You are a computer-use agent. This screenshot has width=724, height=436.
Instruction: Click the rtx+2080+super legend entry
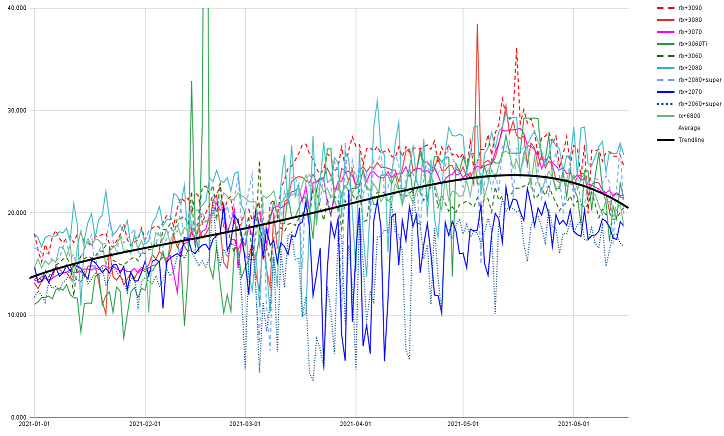click(x=689, y=80)
